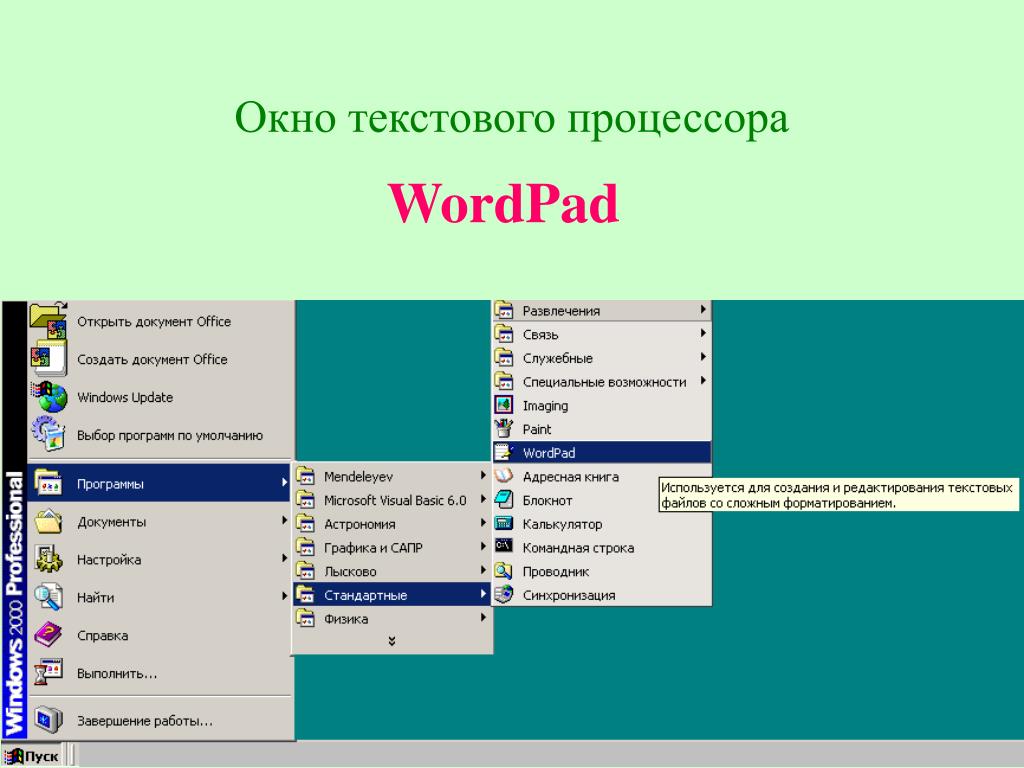This screenshot has width=1024, height=768.
Task: Click the Настройка gear icon
Action: [48, 559]
